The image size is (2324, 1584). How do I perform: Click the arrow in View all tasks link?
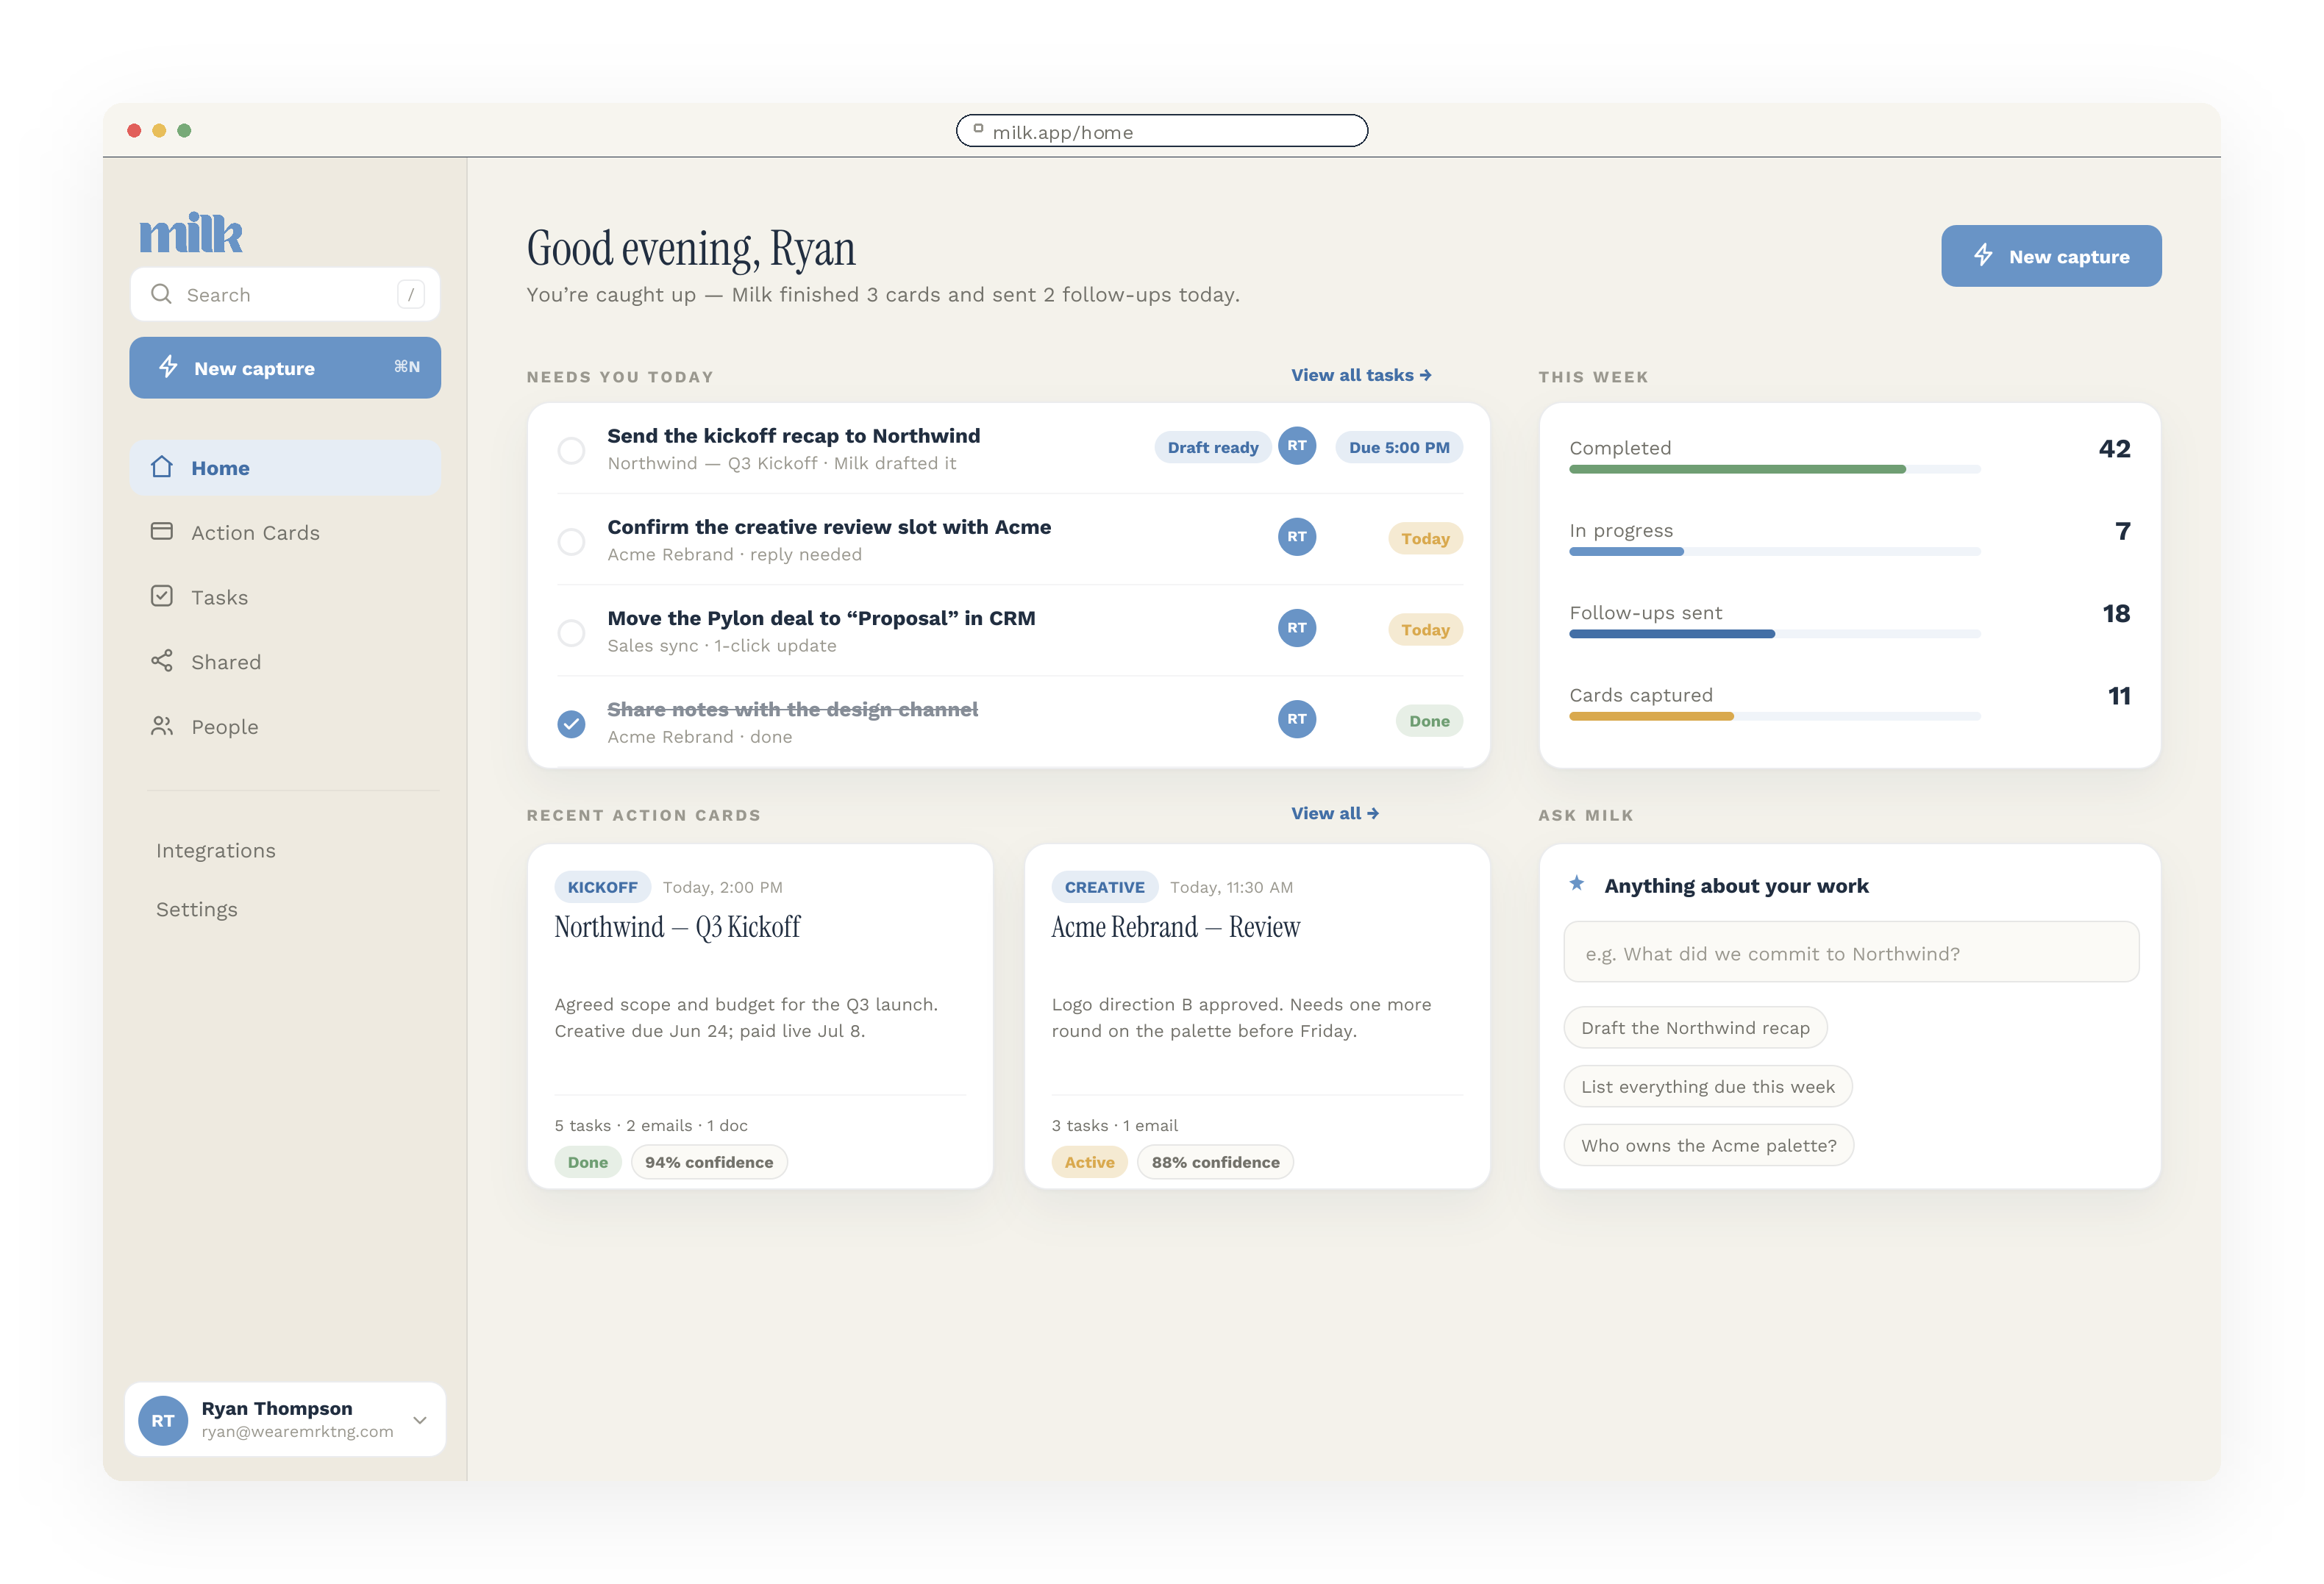click(1426, 375)
